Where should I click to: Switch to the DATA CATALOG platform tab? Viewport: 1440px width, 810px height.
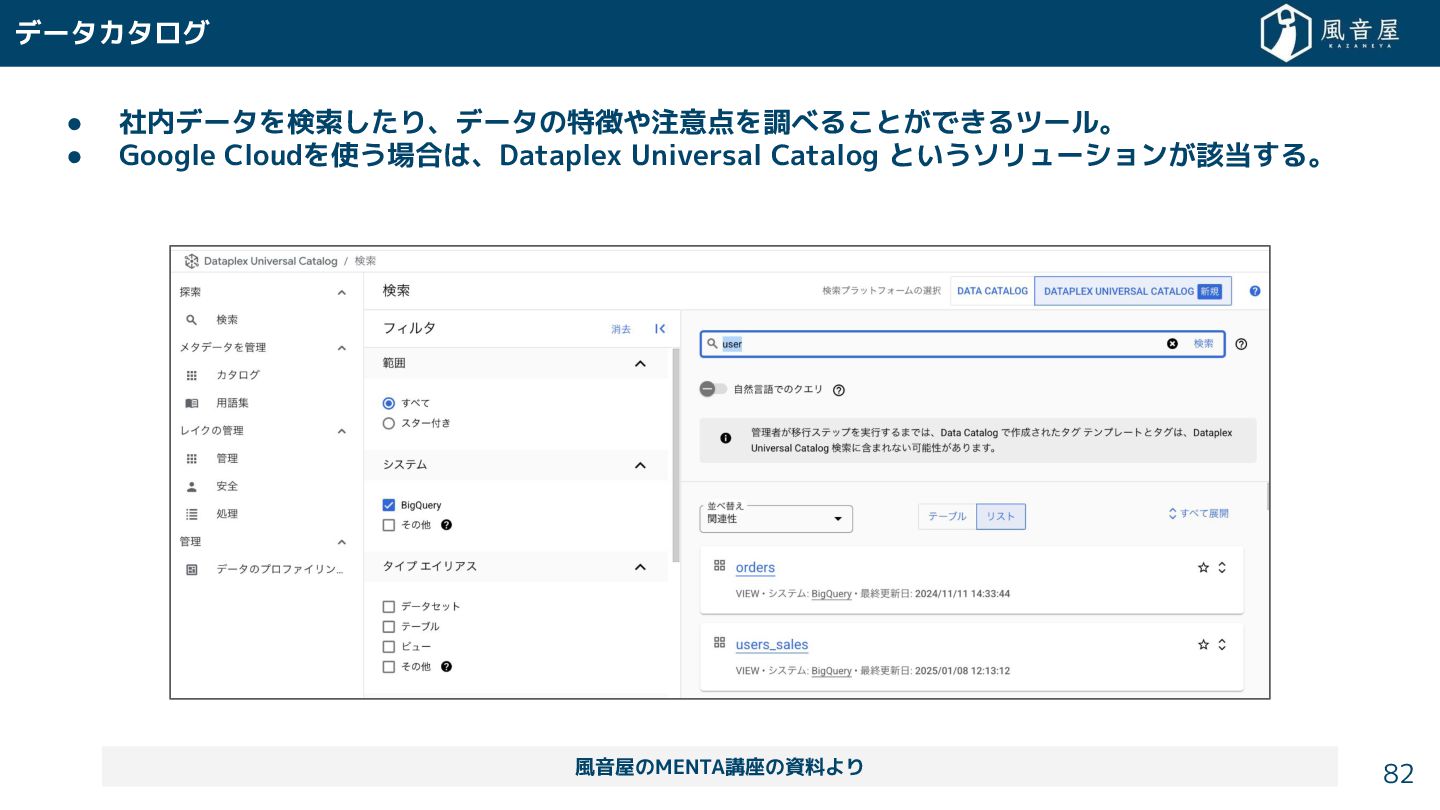[992, 291]
